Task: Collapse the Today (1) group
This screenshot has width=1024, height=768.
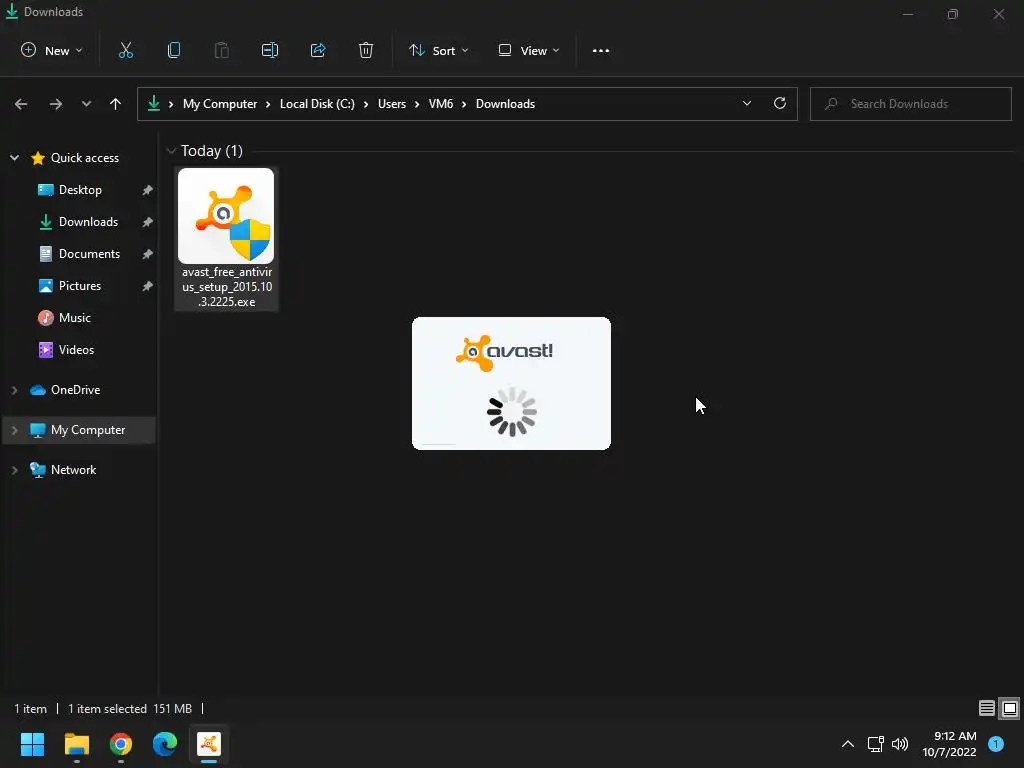Action: click(171, 151)
